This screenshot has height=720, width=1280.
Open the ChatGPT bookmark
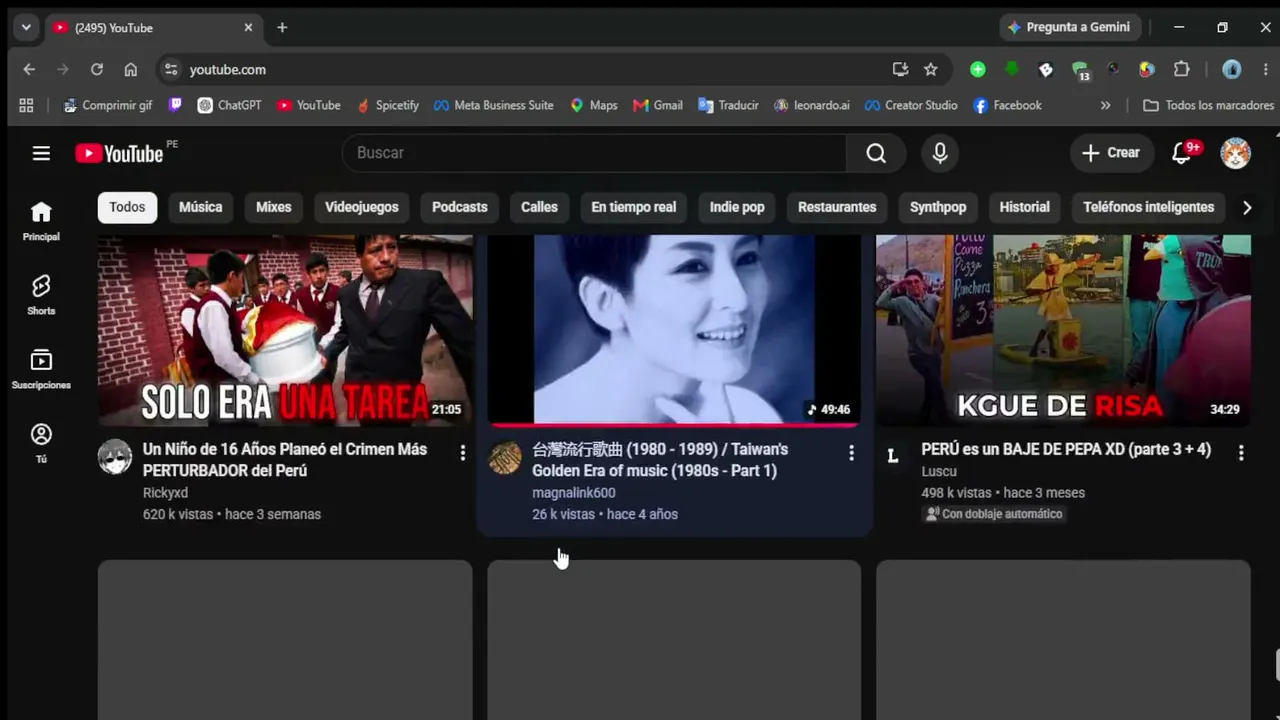coord(229,105)
